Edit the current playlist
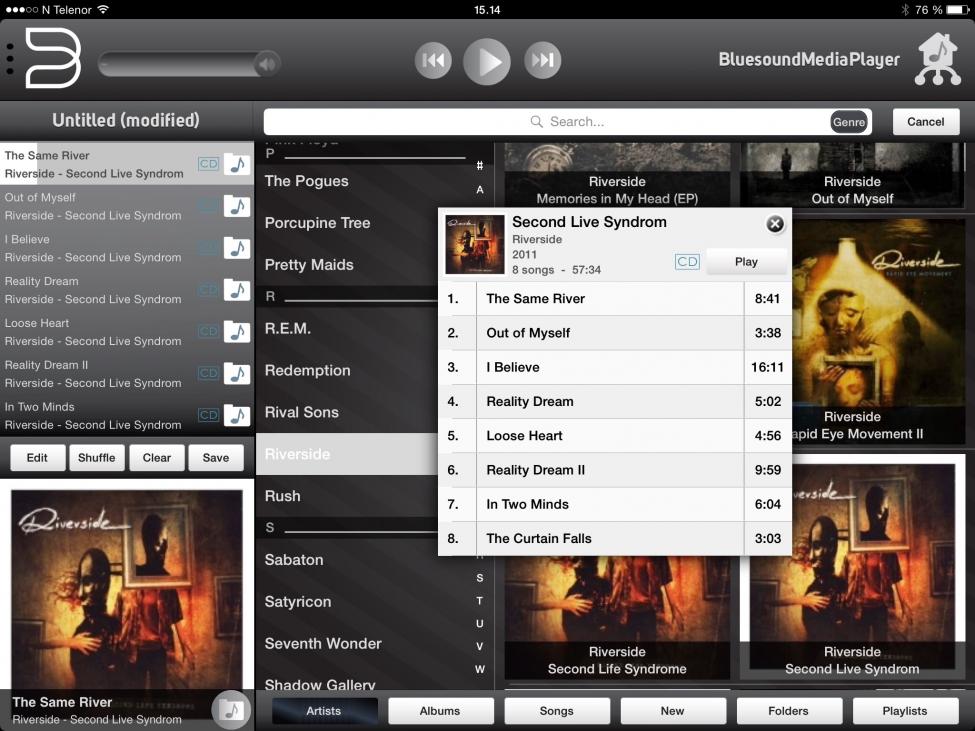Screen dimensions: 975x731 pyautogui.click(x=37, y=457)
